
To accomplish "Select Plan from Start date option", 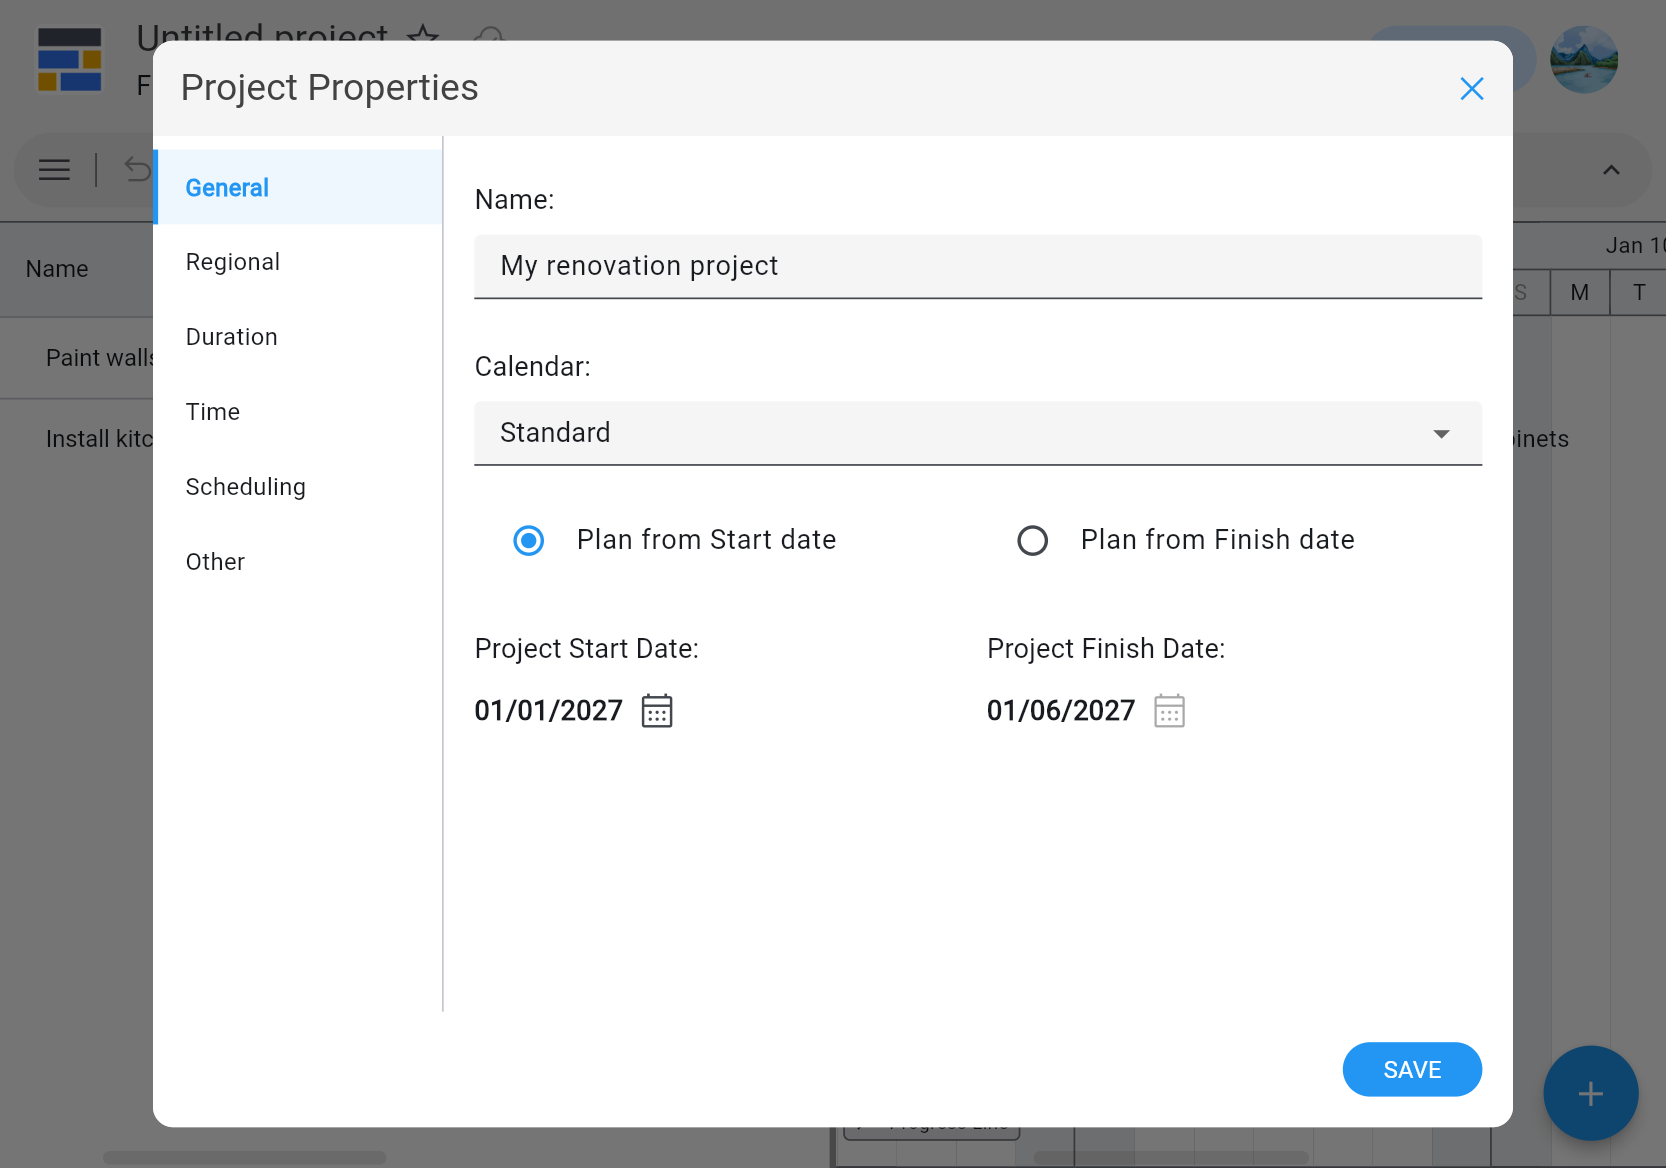I will click(x=528, y=540).
